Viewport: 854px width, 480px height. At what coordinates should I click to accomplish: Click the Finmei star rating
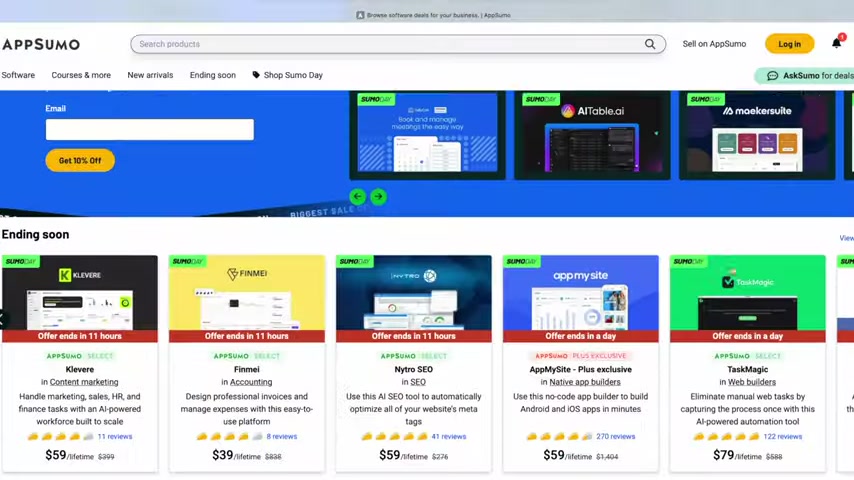point(229,436)
